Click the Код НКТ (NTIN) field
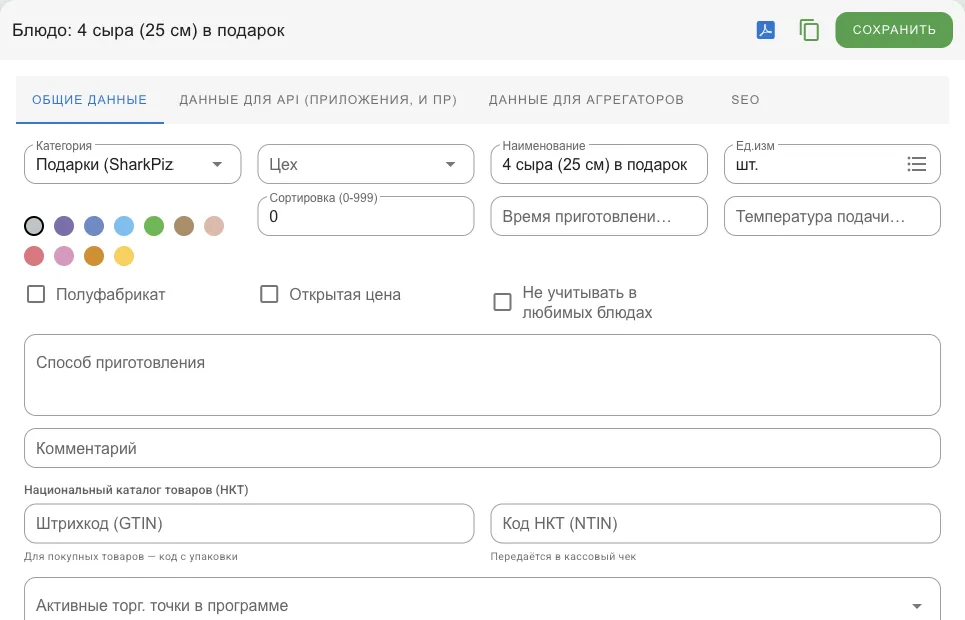 click(715, 523)
